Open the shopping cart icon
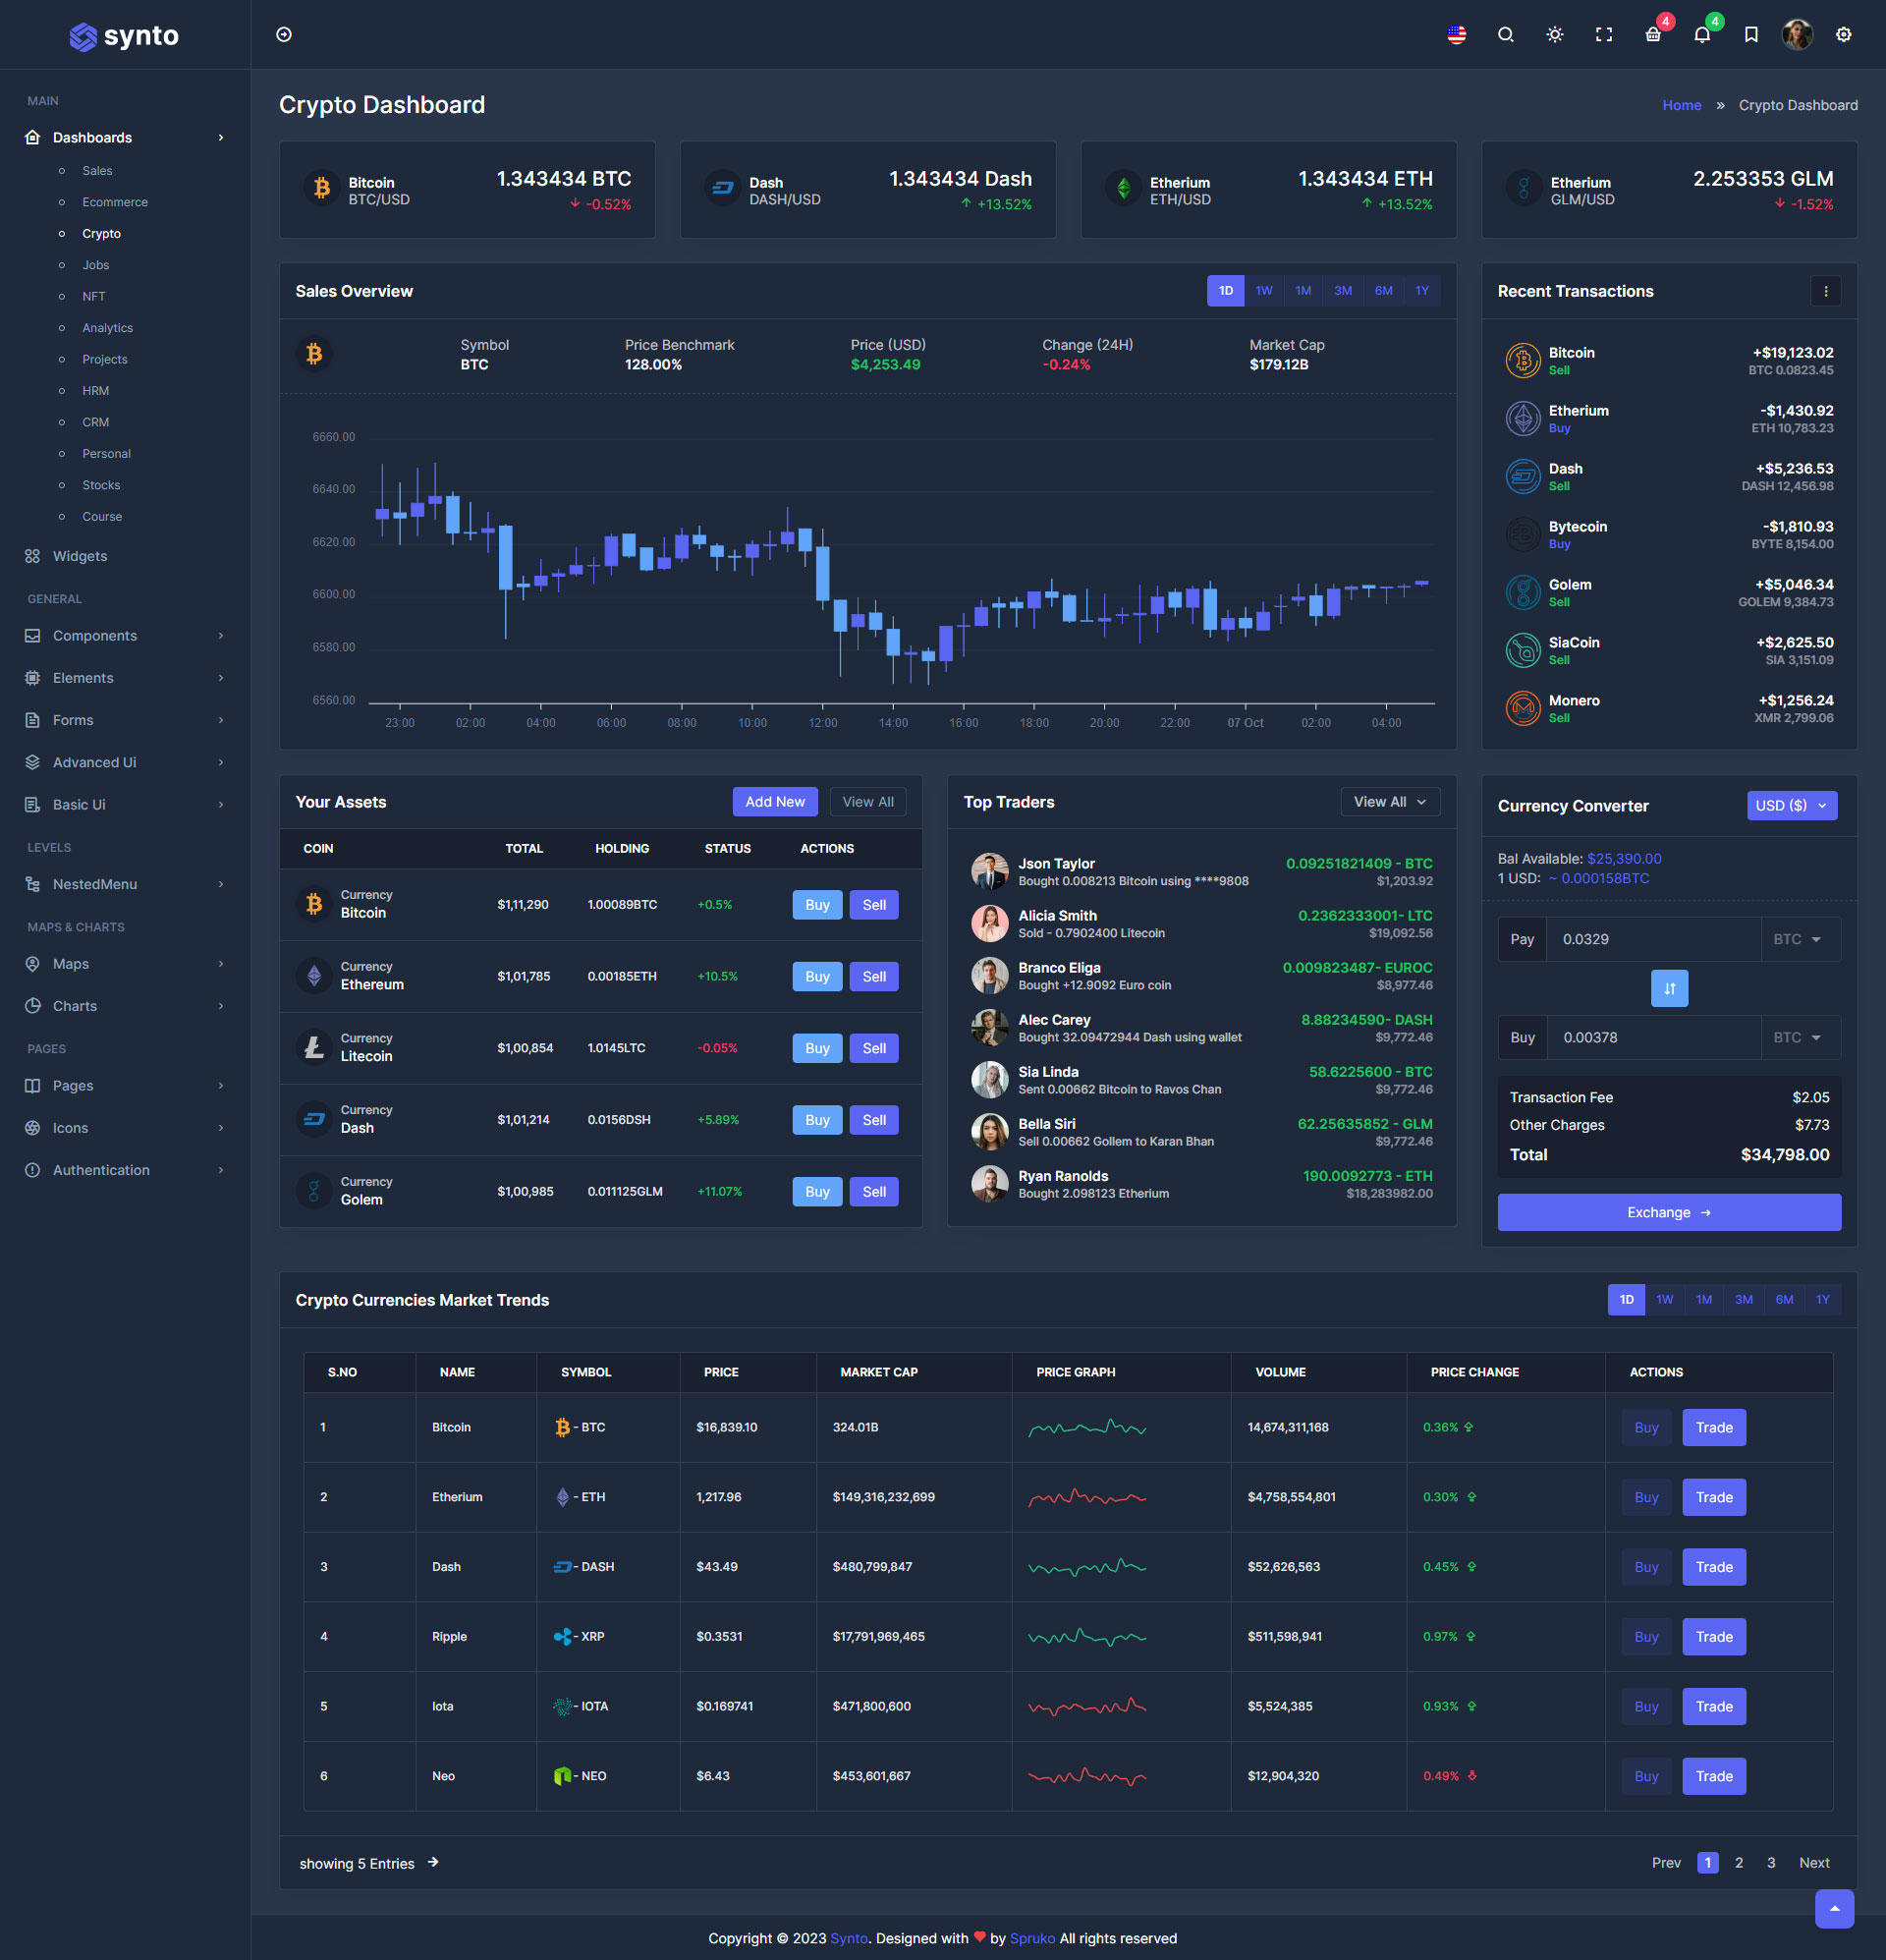Viewport: 1886px width, 1960px height. click(1652, 35)
